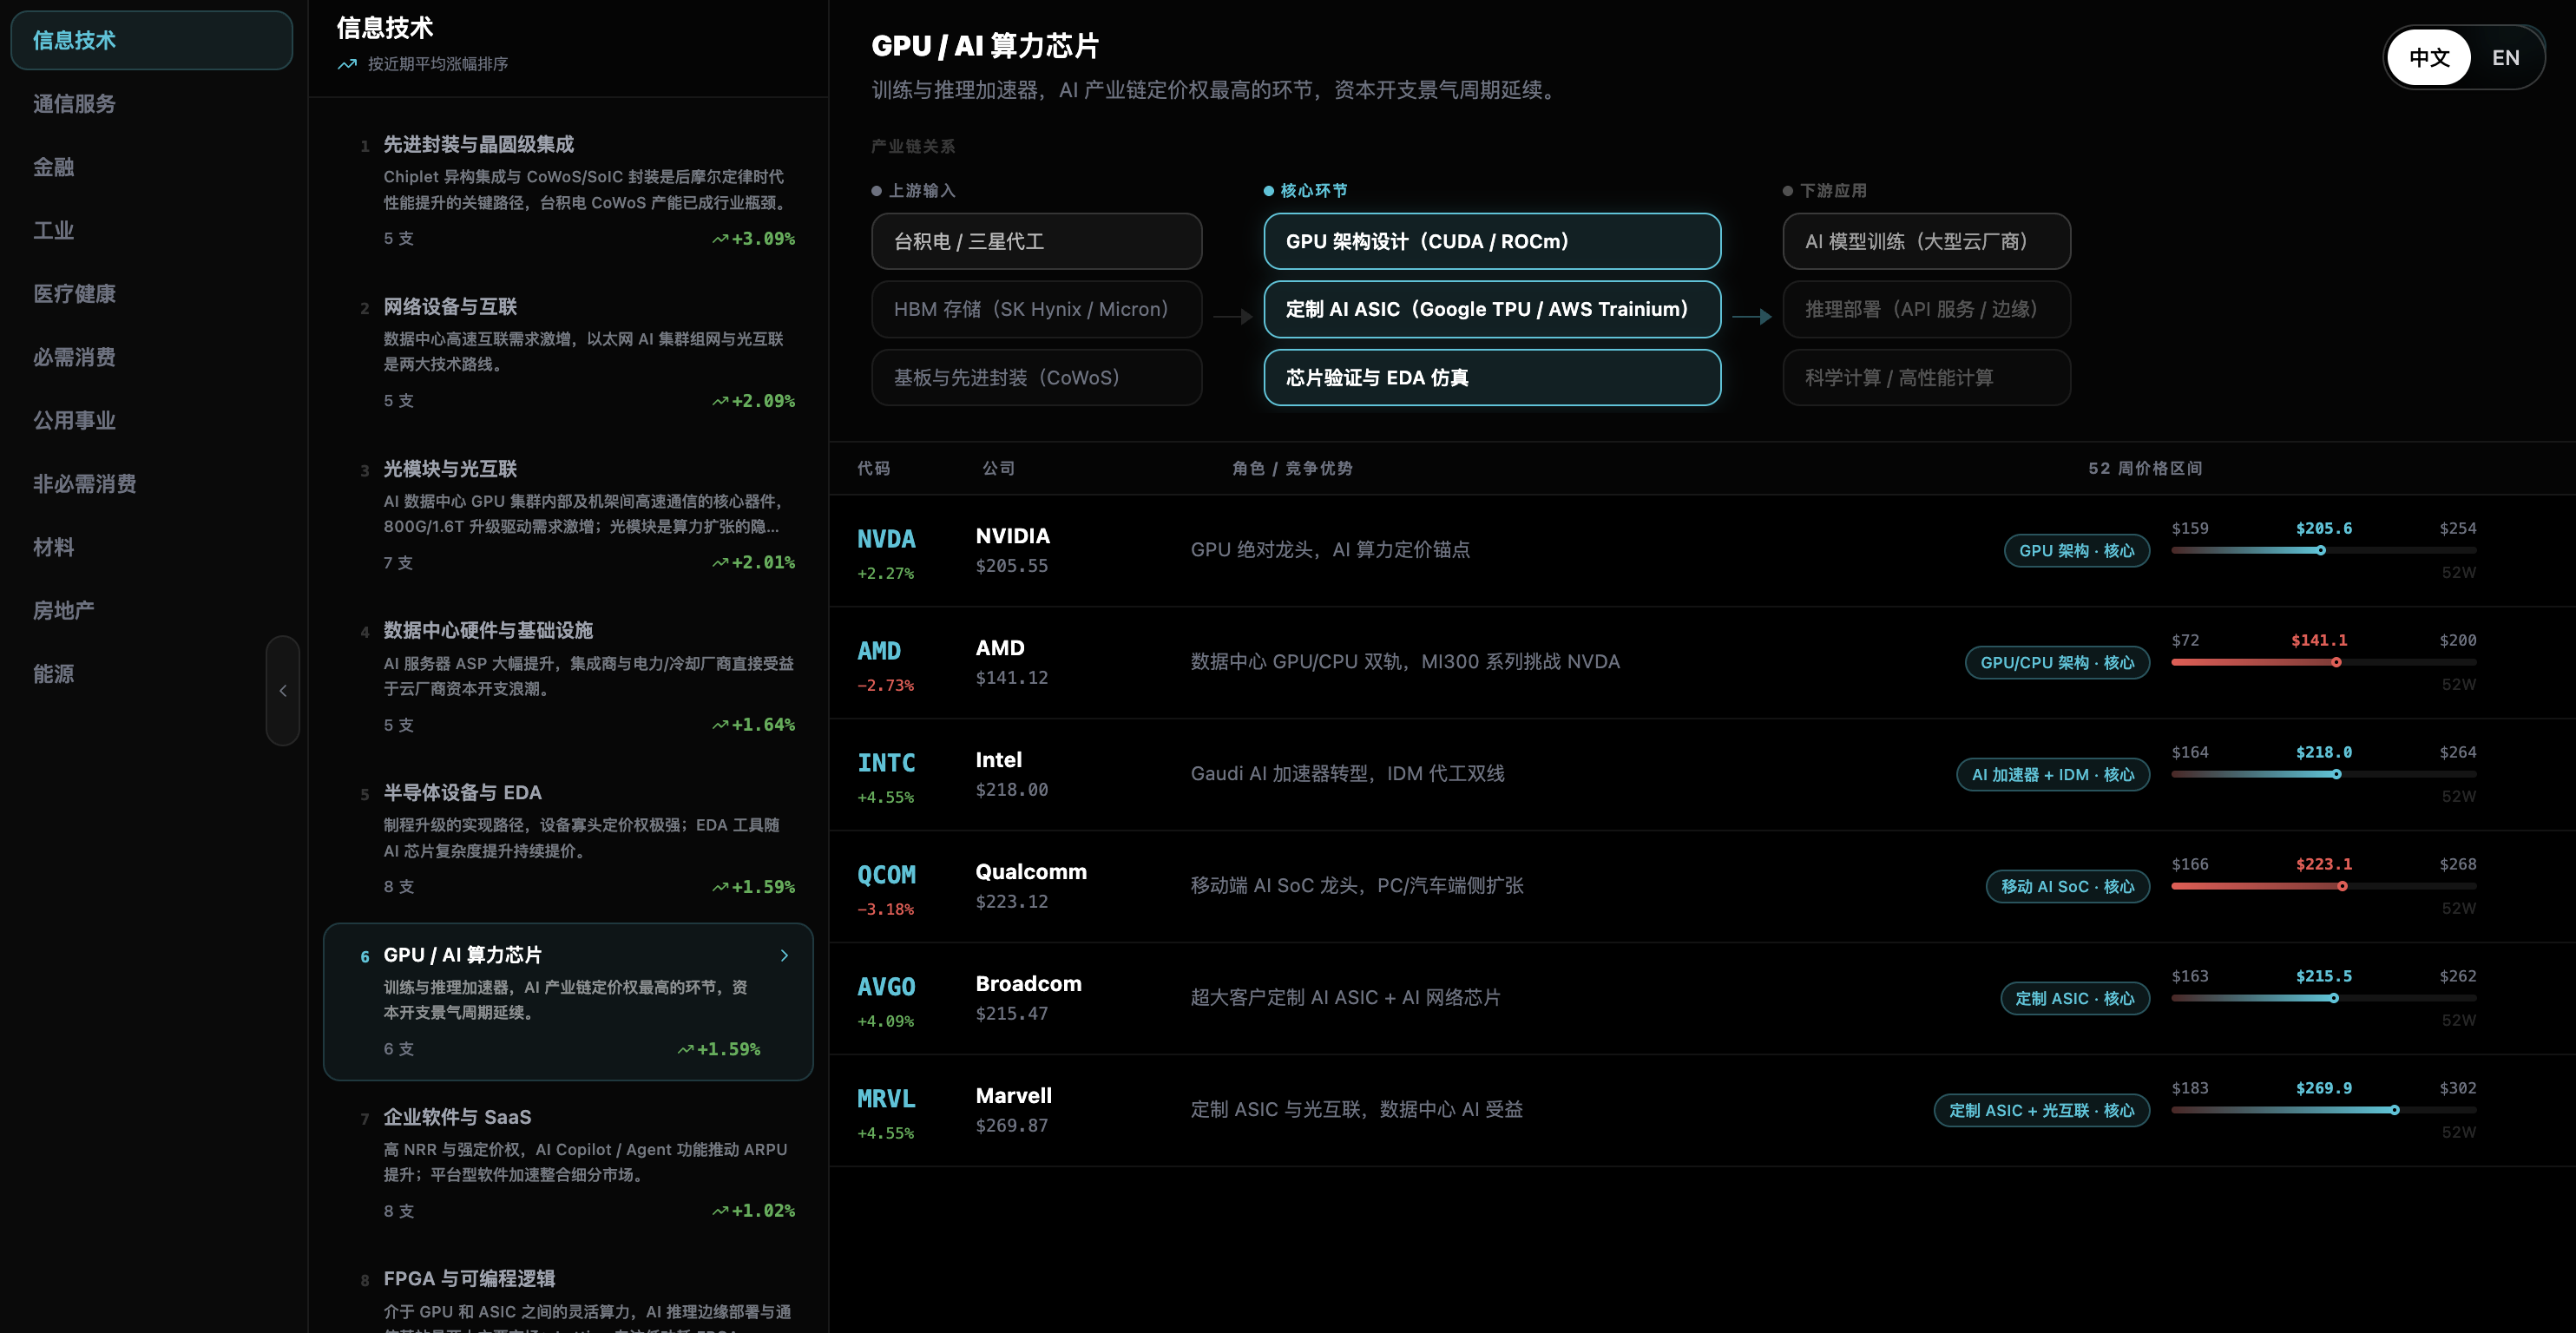Open the 材料 sector
Viewport: 2576px width, 1333px height.
[x=151, y=547]
